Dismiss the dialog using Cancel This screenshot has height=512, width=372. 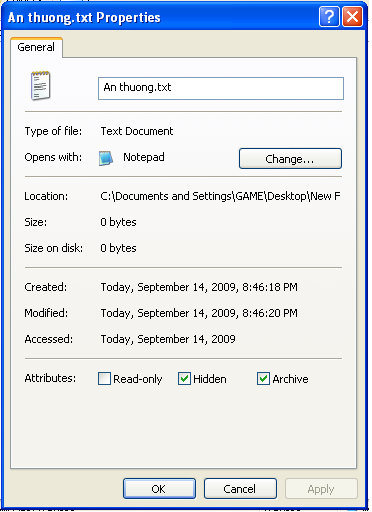pos(240,489)
